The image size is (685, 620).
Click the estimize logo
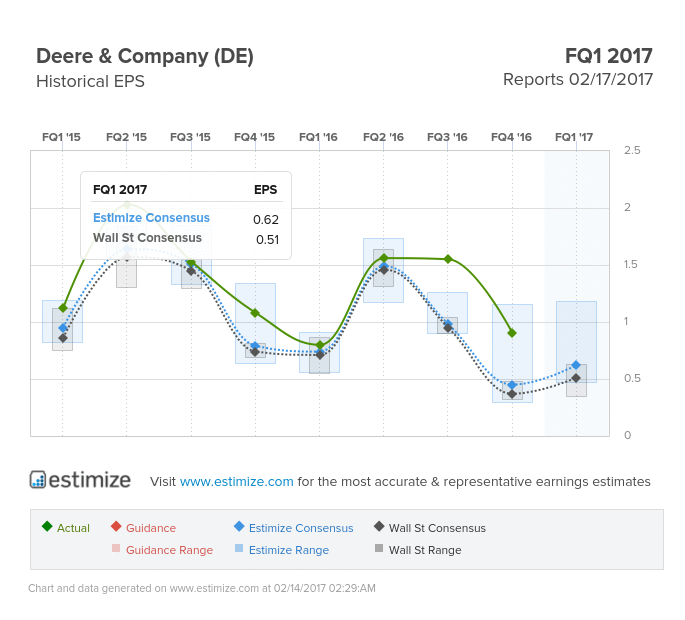coord(80,480)
